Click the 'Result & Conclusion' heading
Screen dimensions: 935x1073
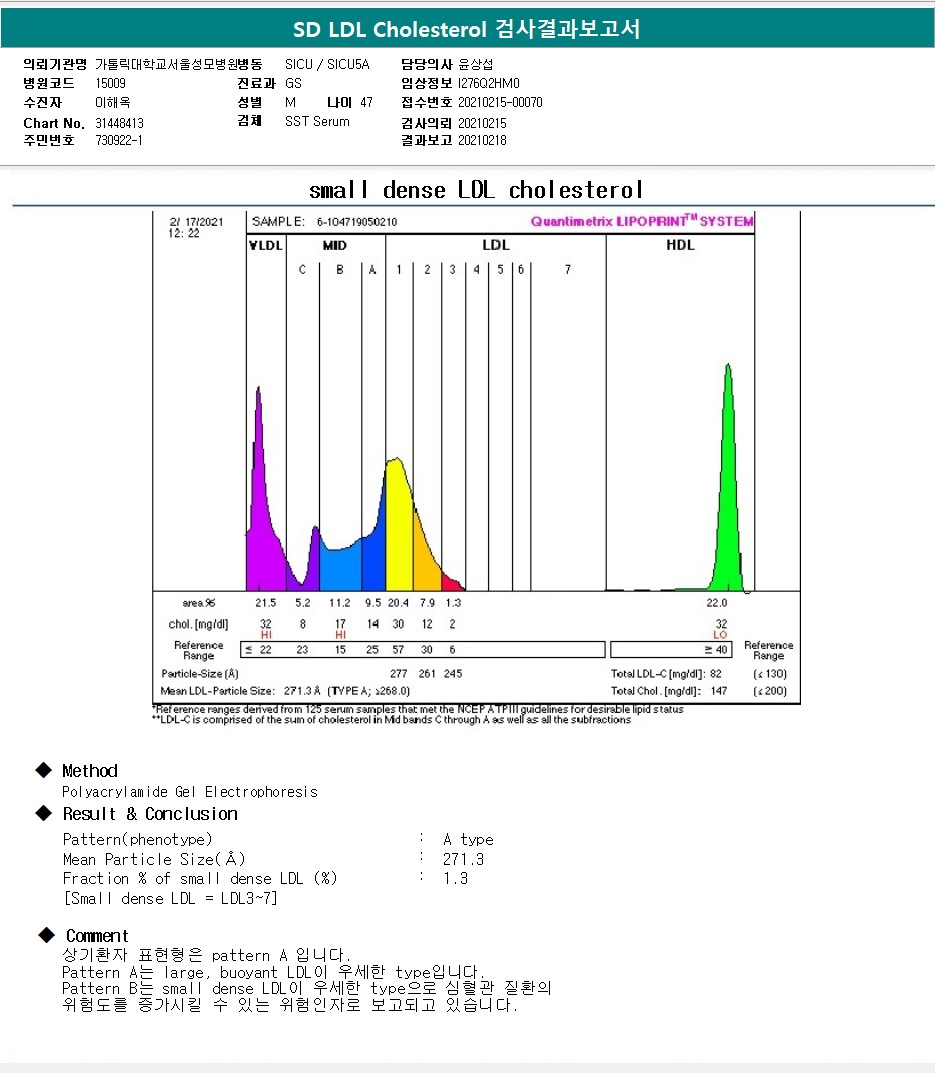click(150, 814)
